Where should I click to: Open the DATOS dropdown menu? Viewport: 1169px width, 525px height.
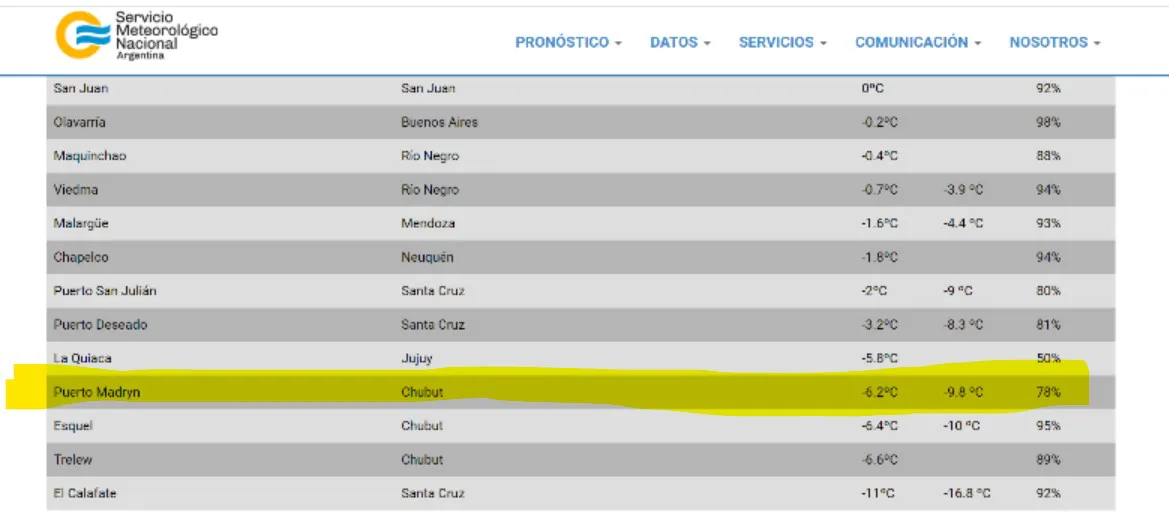(680, 43)
